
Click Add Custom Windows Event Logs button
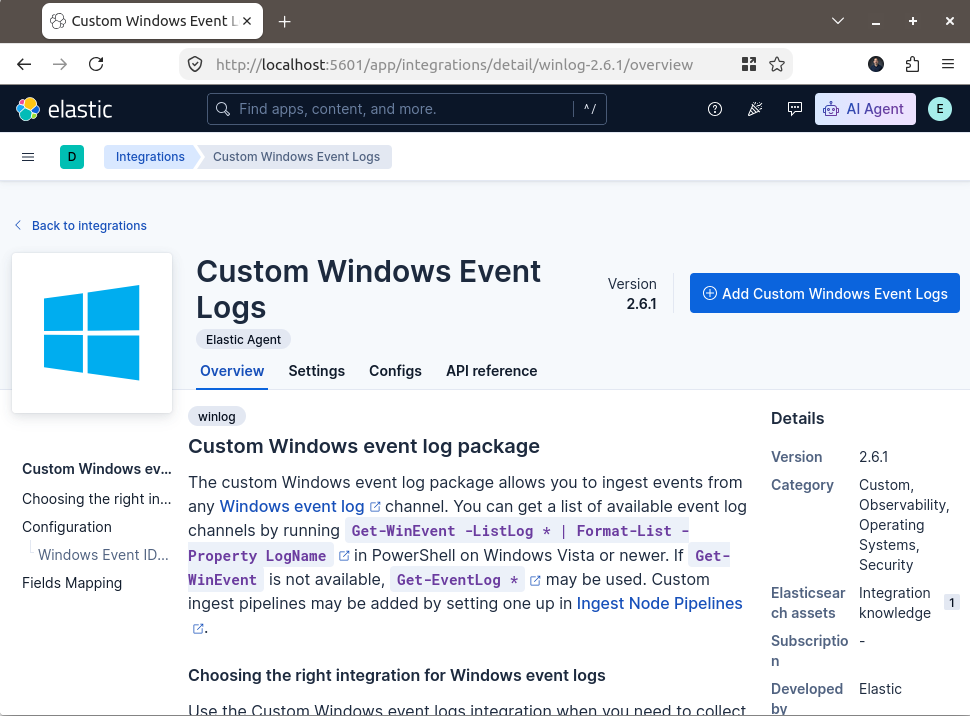[825, 293]
